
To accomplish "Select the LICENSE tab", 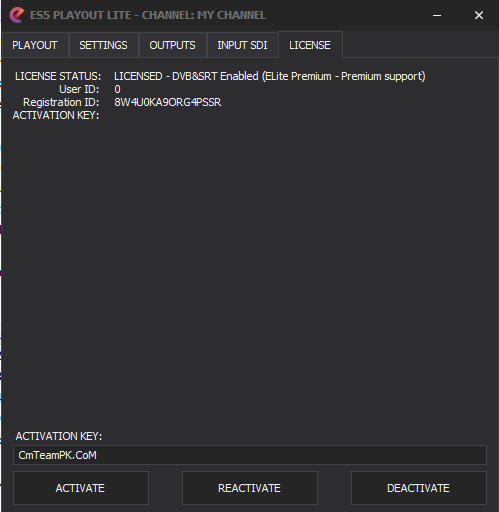I will pyautogui.click(x=310, y=45).
